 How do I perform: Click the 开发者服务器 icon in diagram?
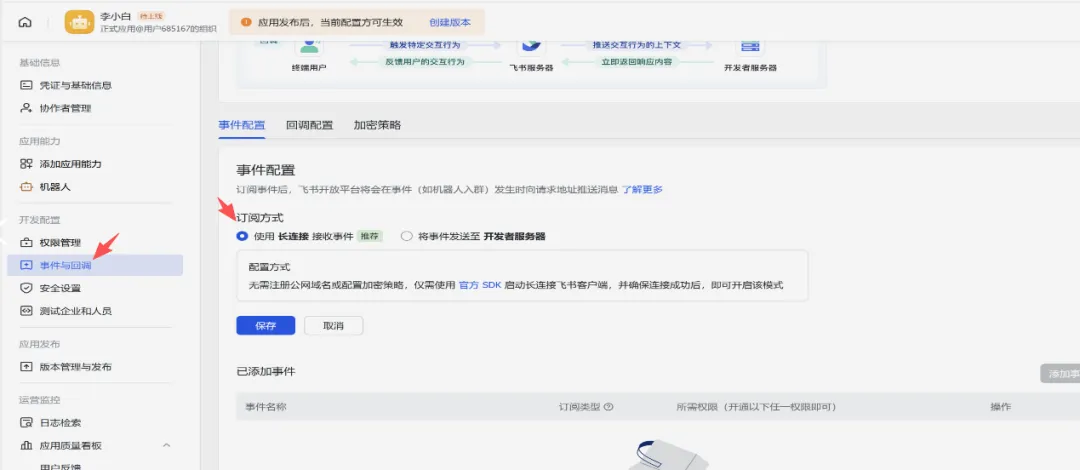point(749,45)
